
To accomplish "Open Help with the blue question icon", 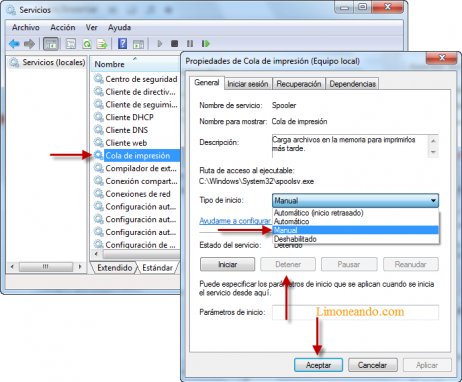I will tap(122, 44).
